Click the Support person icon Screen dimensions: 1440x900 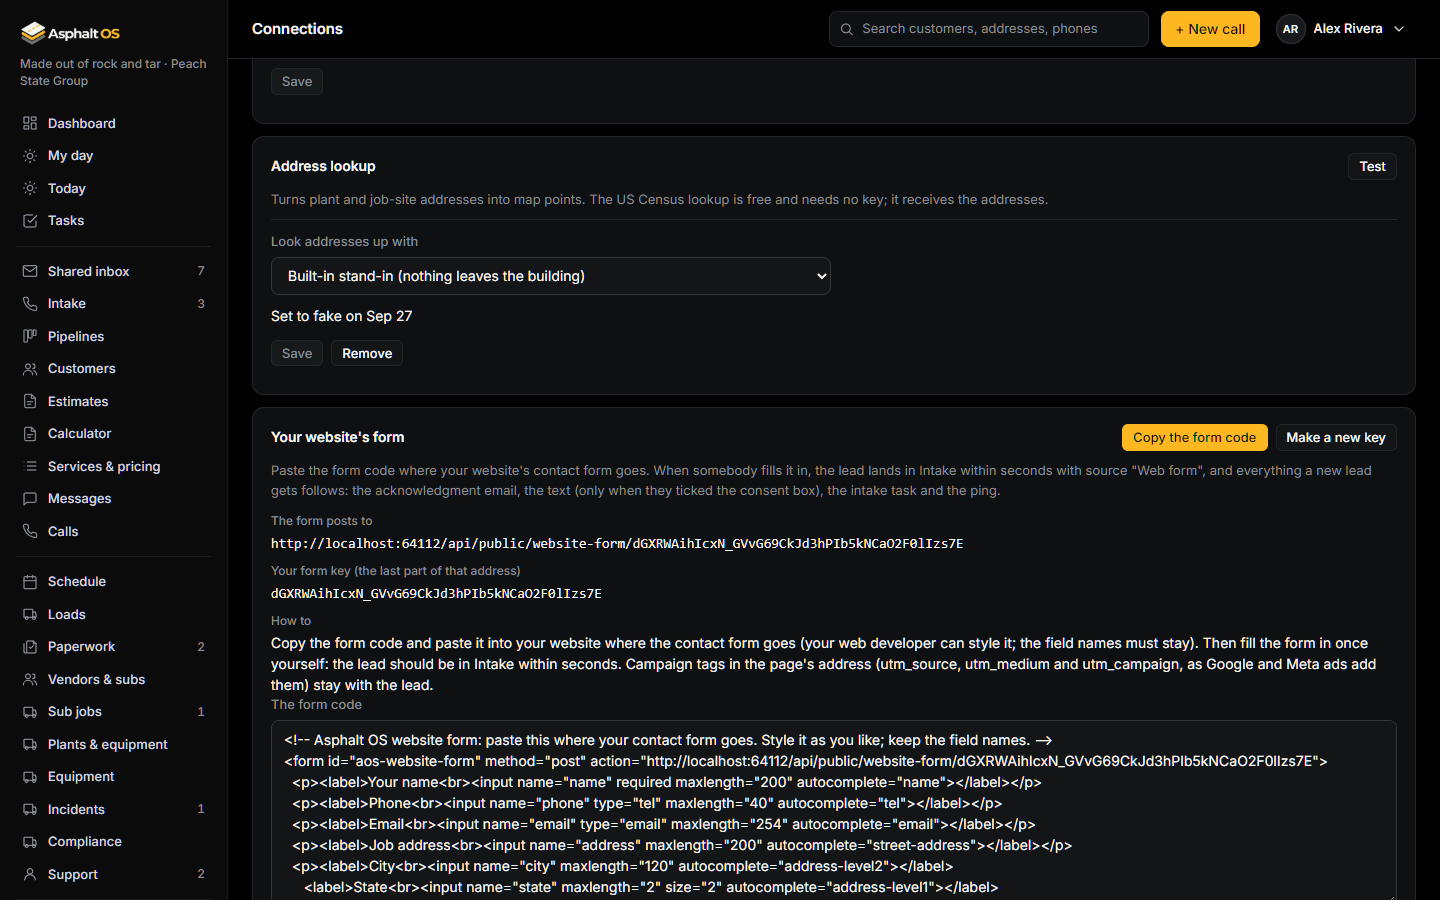click(30, 874)
